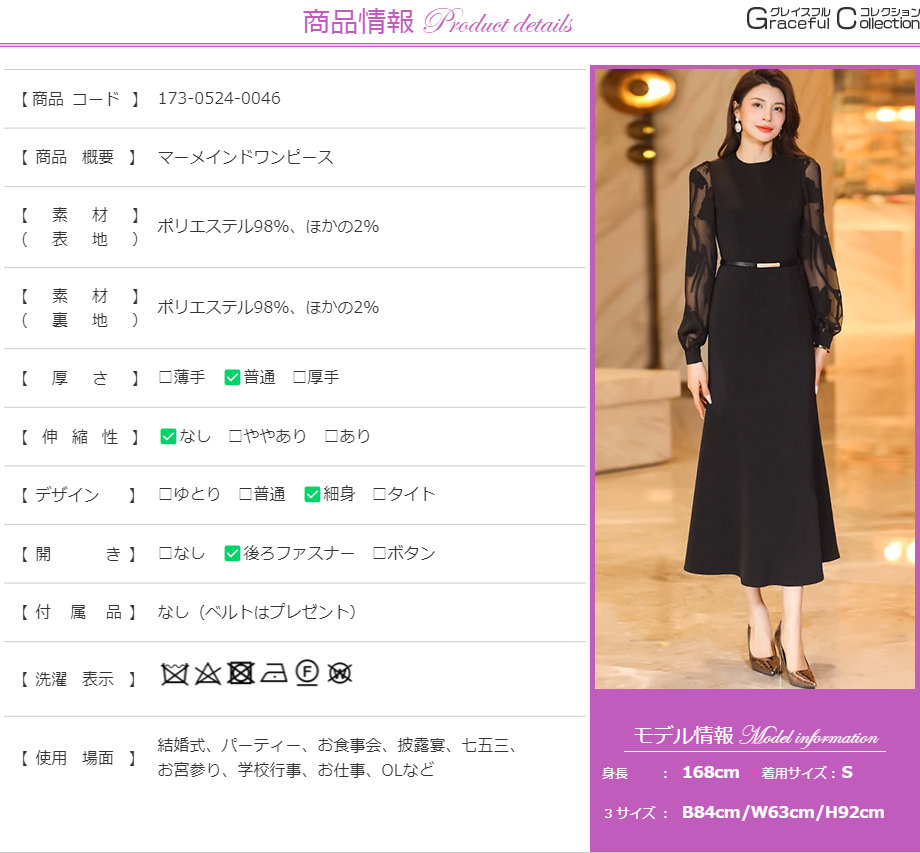The width and height of the screenshot is (920, 853).
Task: Uncheck the 普通 thickness checkbox
Action: [x=232, y=377]
